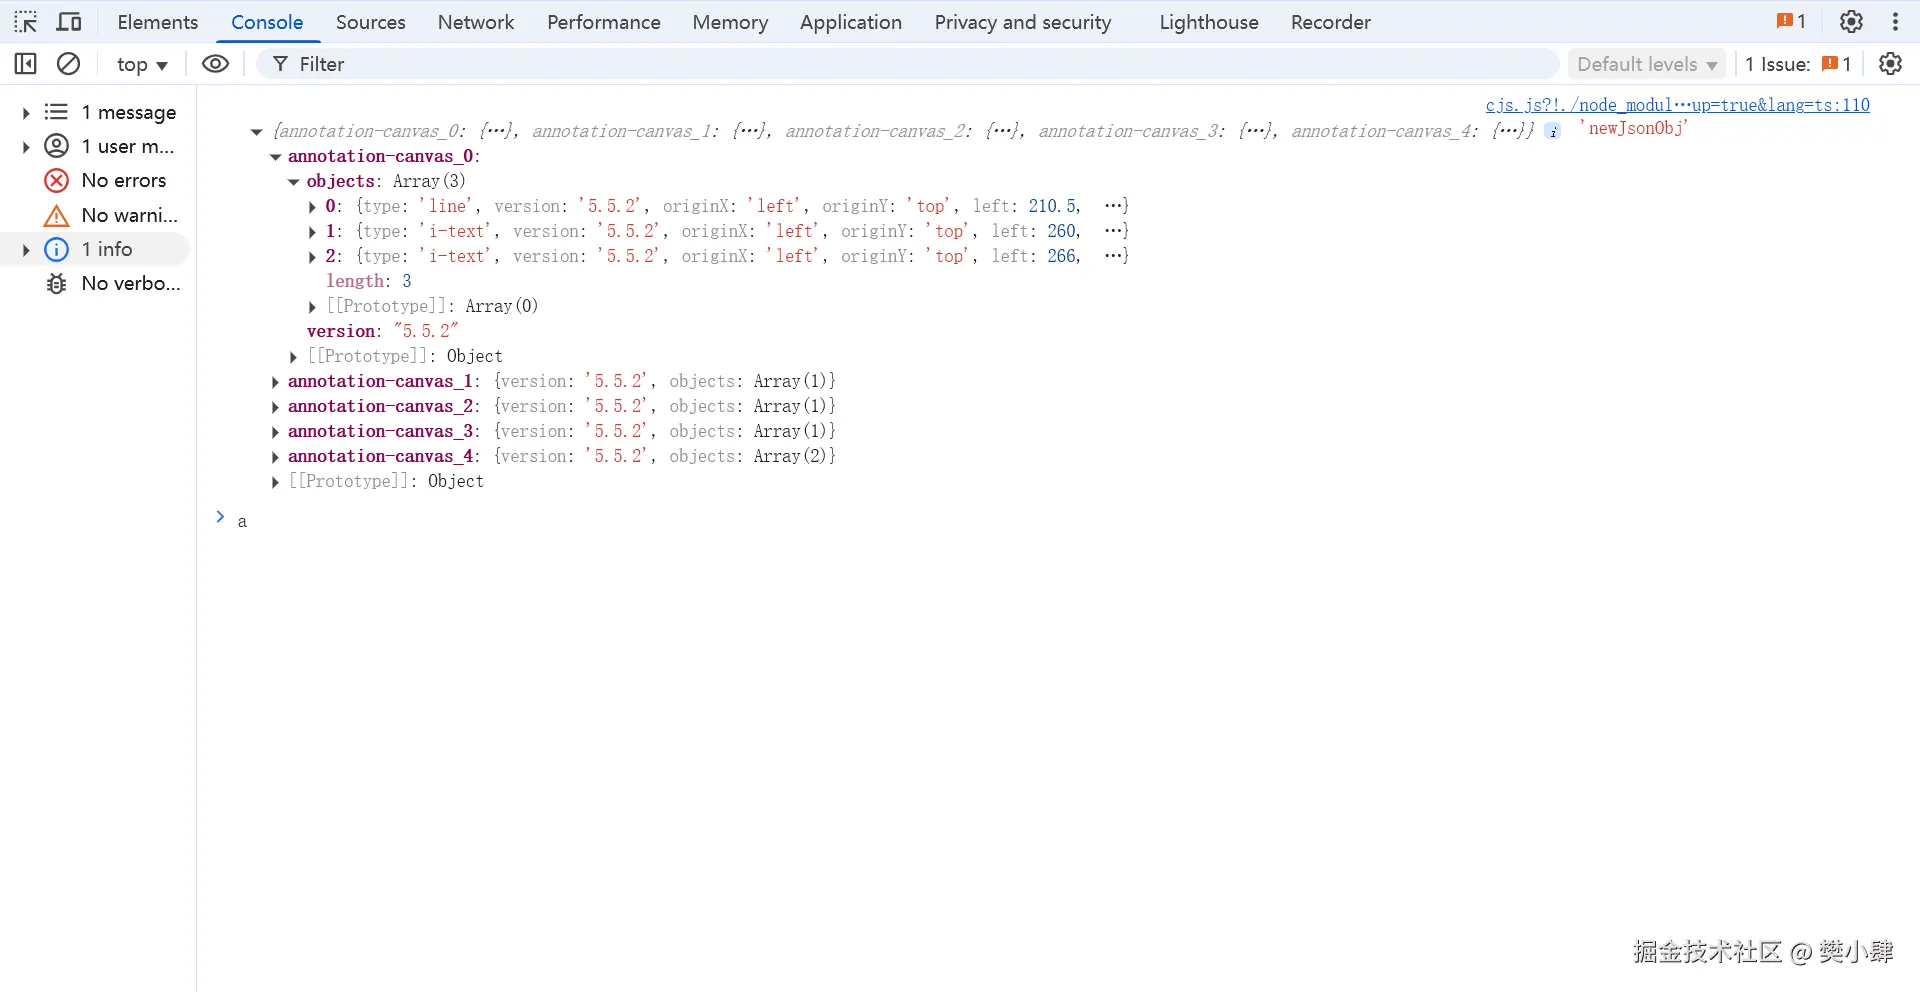
Task: Expand the 1 user messages group
Action: [27, 146]
